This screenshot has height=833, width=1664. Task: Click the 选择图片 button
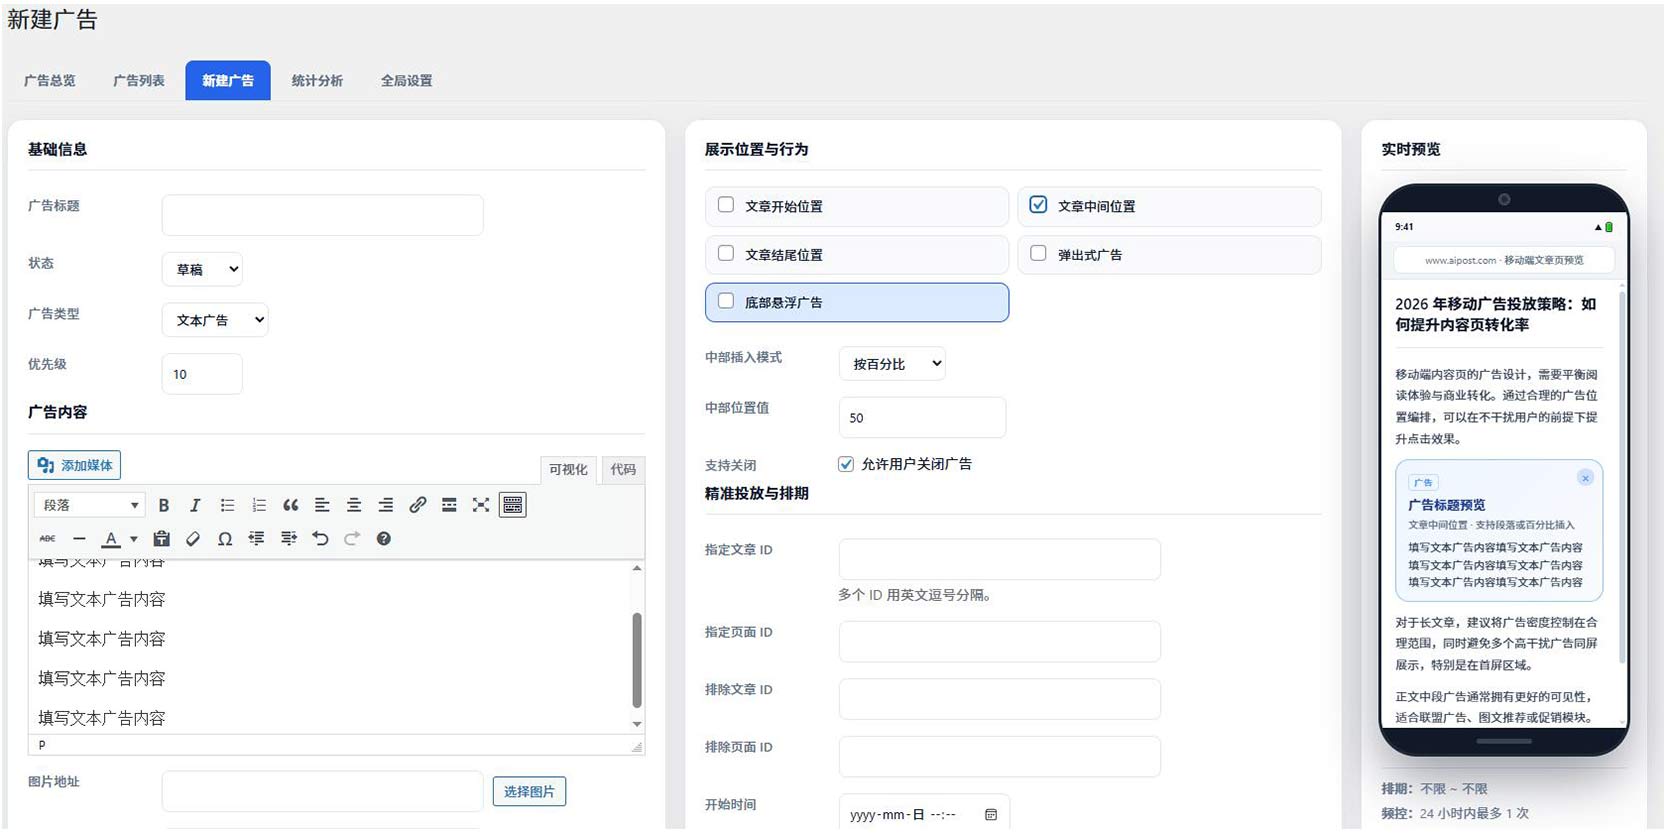529,791
